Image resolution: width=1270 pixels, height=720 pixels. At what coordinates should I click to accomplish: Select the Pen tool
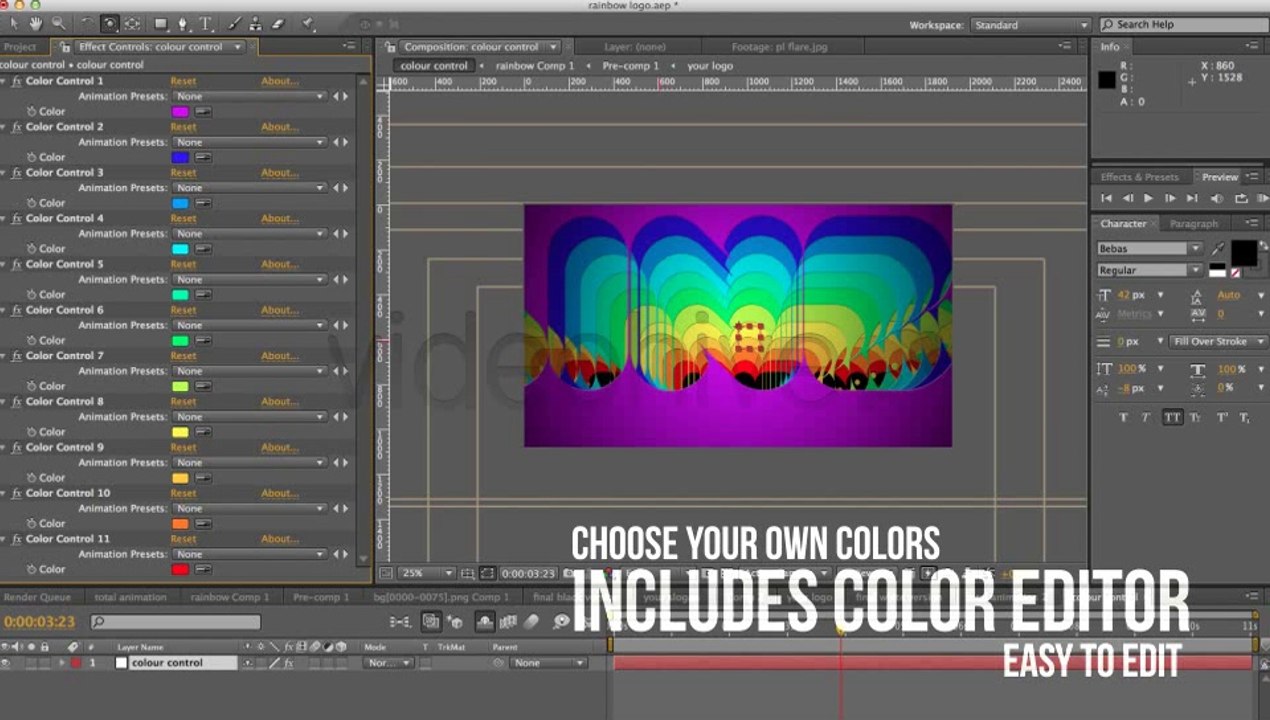pos(183,23)
